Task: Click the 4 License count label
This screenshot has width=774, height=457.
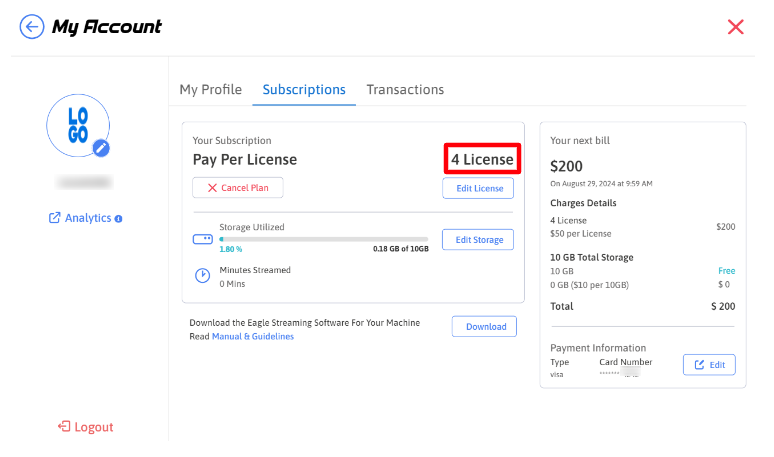Action: (x=482, y=159)
